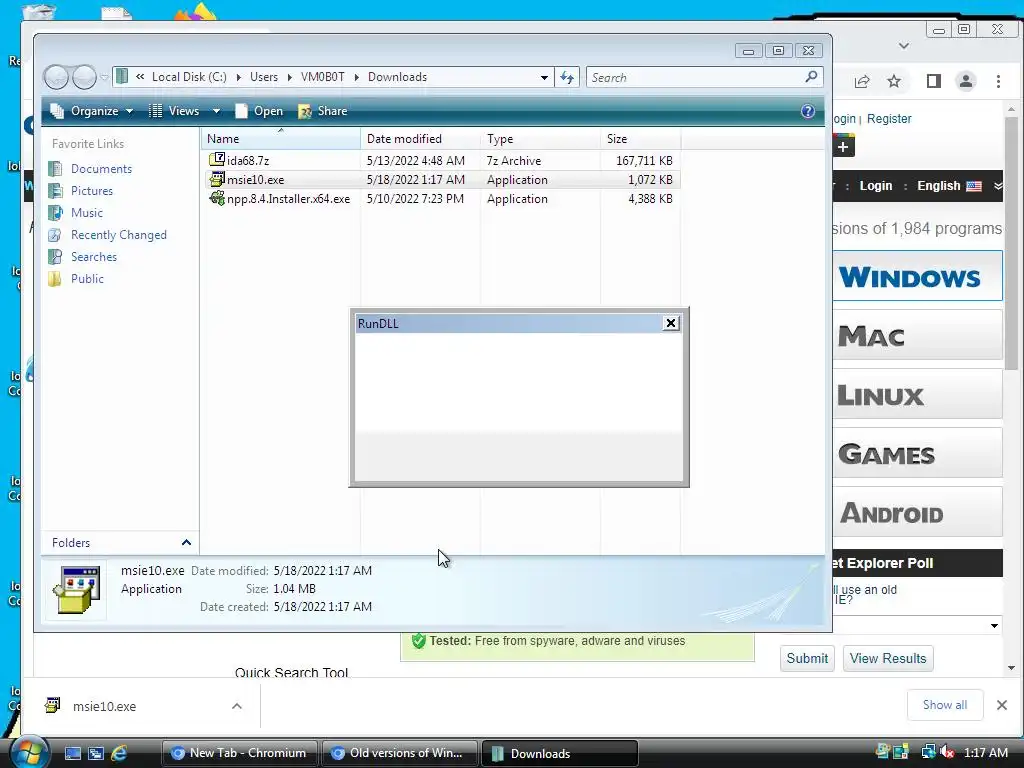Open the browser three-dot menu
1024x768 pixels.
[998, 81]
